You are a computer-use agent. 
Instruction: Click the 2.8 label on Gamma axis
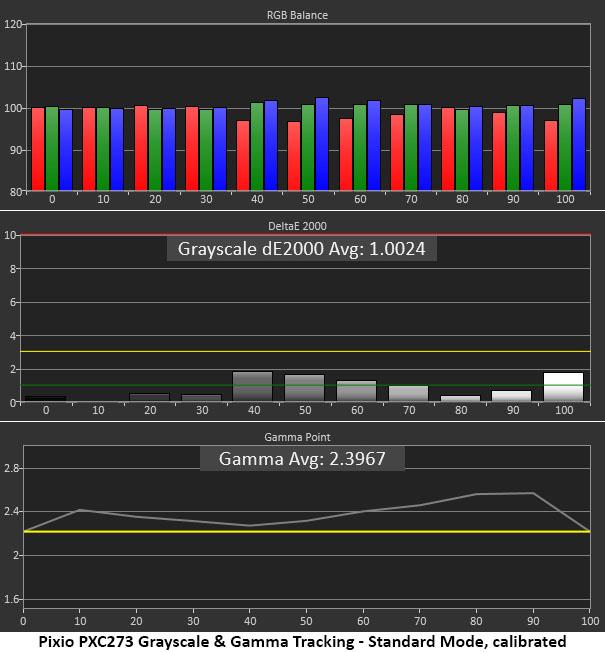pos(11,468)
